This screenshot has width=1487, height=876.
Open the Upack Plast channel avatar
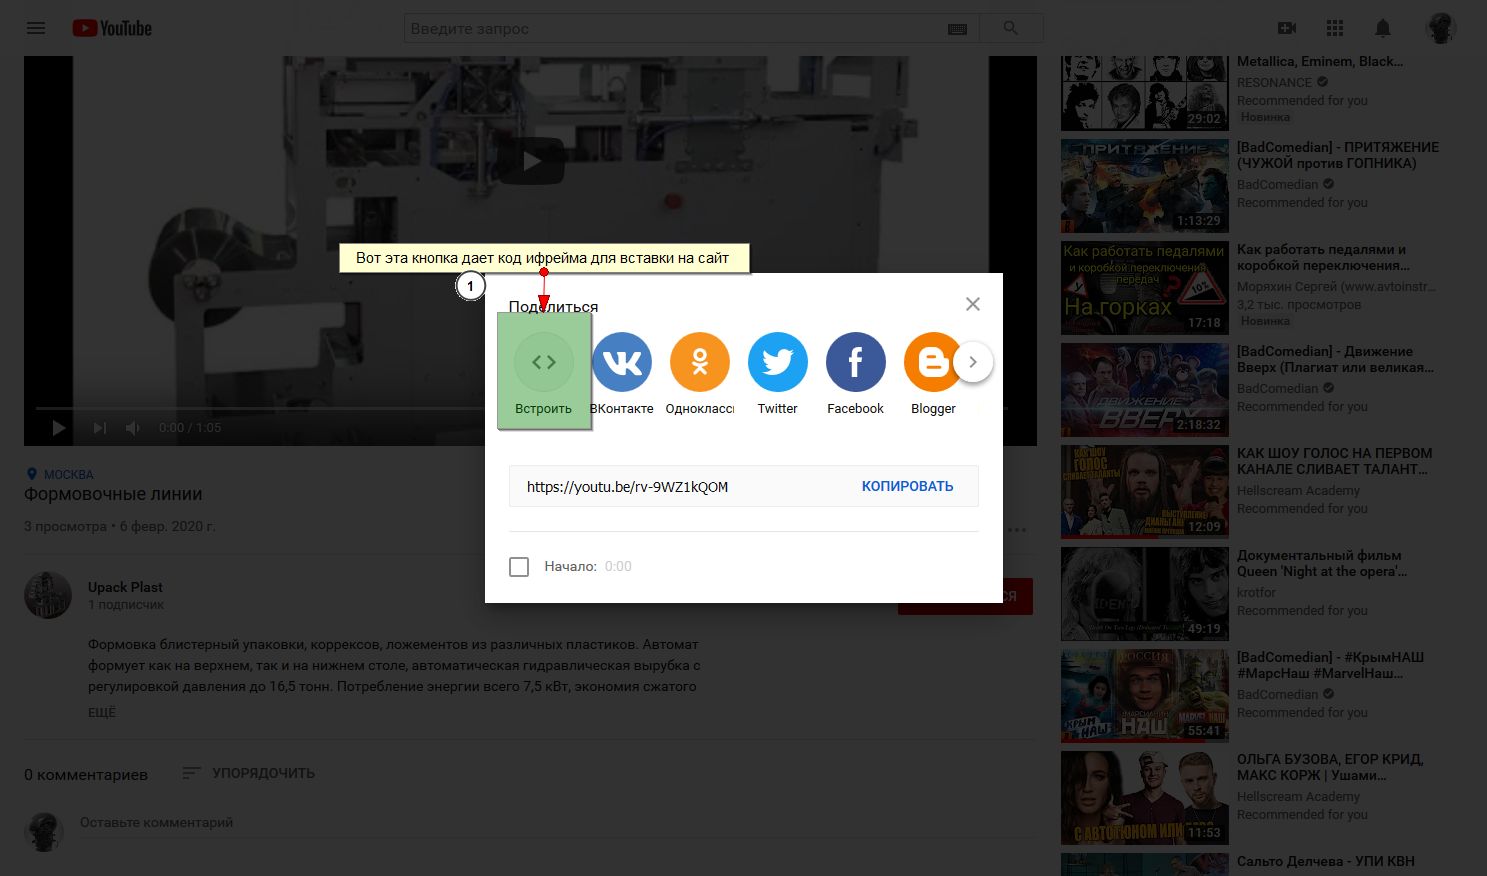pos(48,595)
